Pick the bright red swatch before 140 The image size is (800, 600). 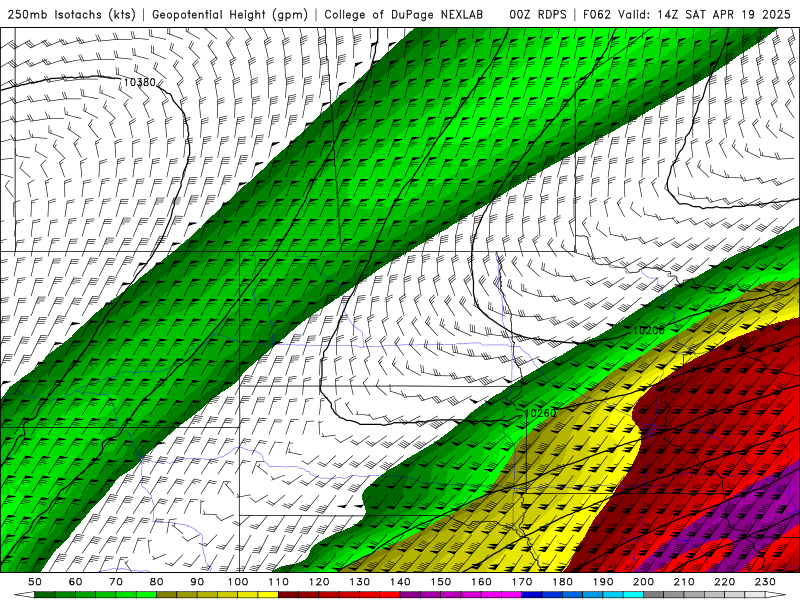point(390,594)
